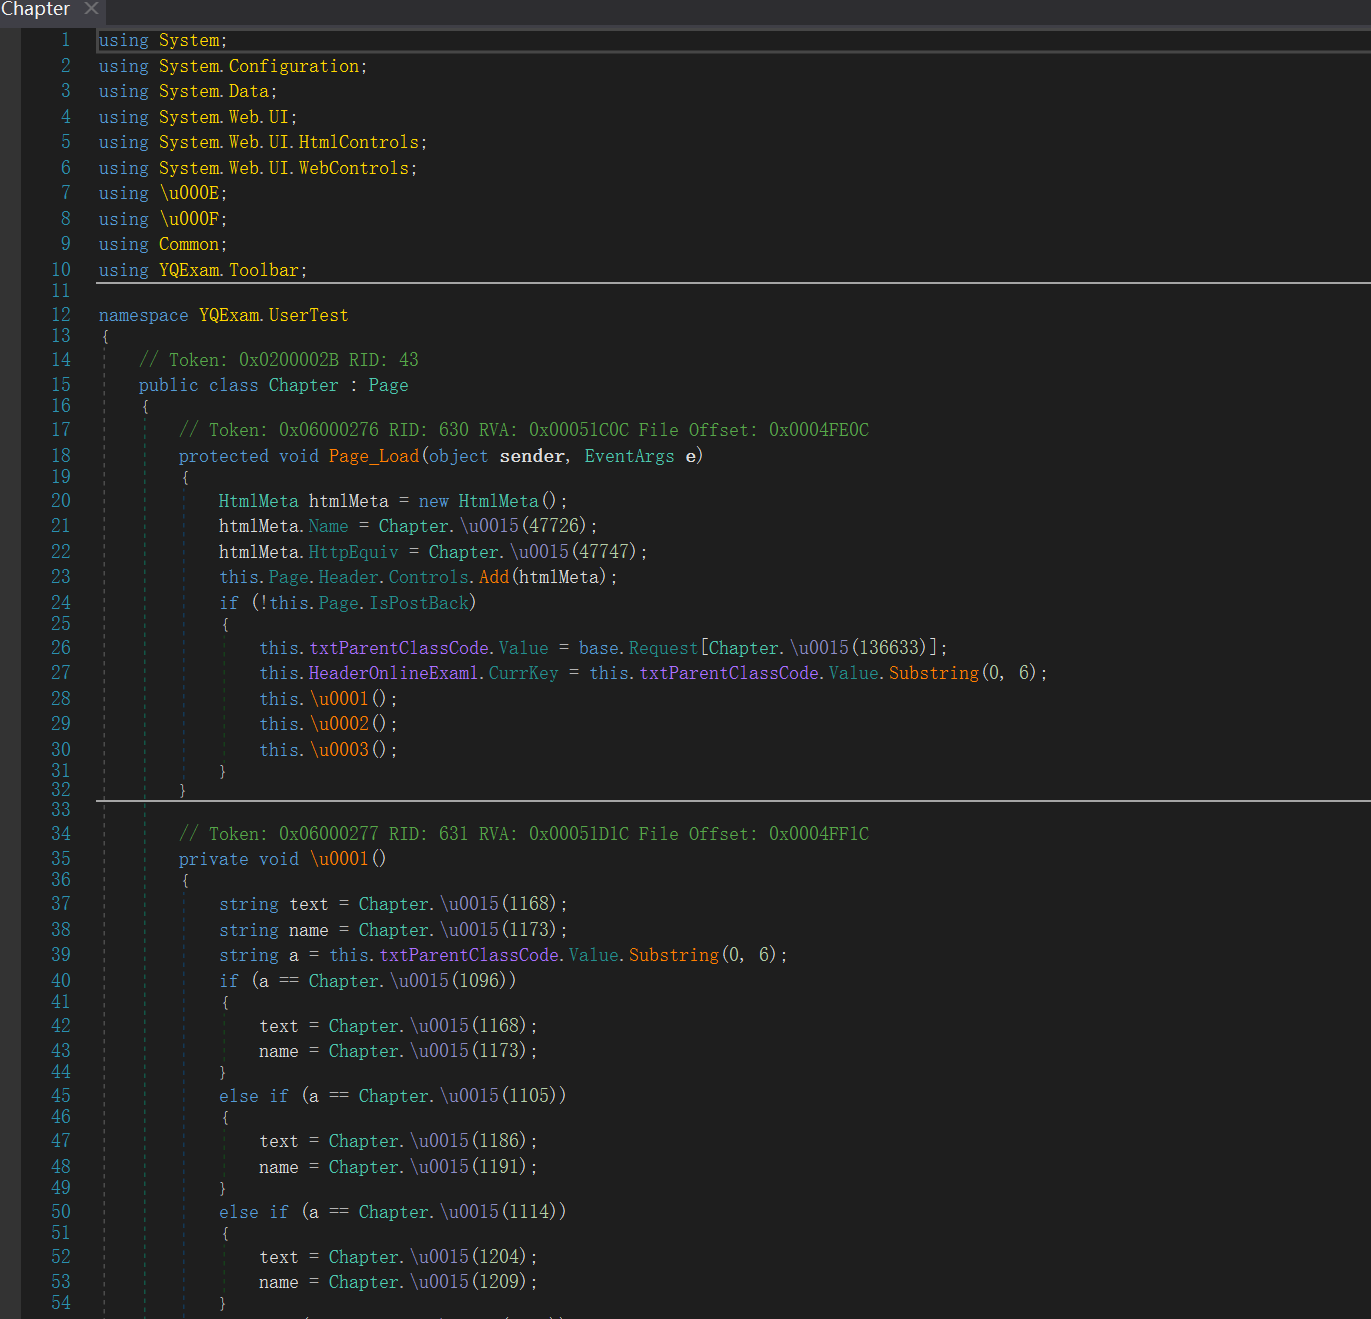Screen dimensions: 1371x1319
Task: Click the HttpEquiv property reference
Action: tap(353, 552)
